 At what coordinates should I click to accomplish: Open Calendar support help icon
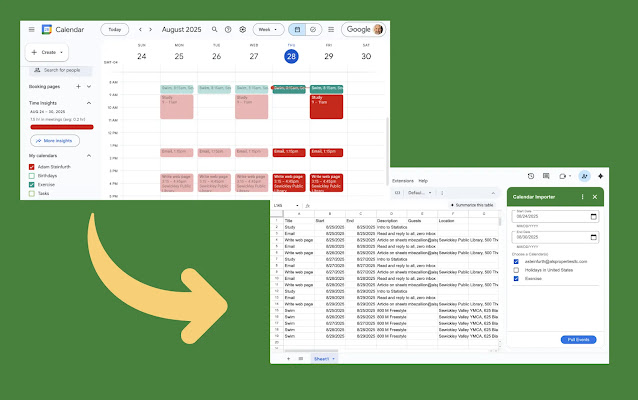(228, 29)
